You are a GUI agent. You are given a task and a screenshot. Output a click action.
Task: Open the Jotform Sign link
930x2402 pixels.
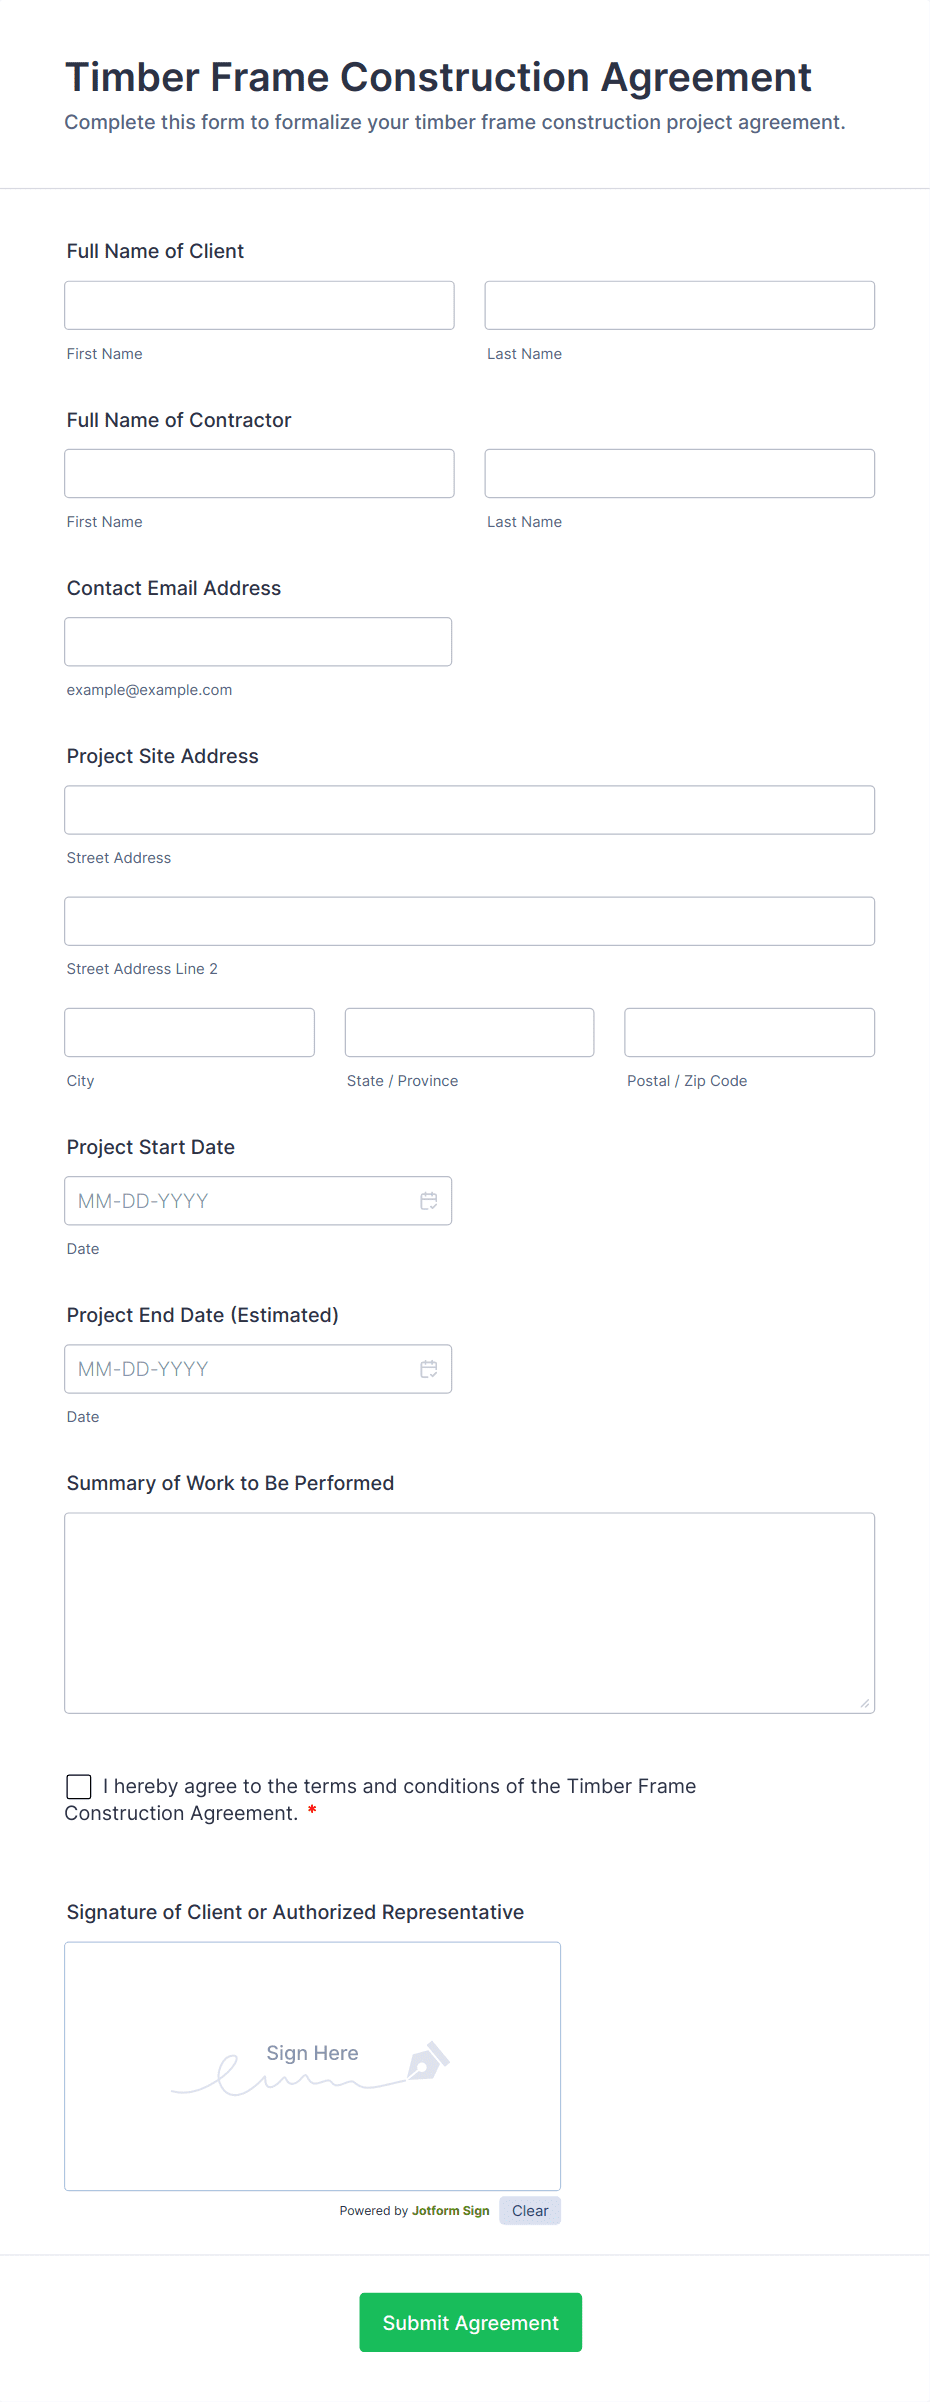tap(450, 2210)
